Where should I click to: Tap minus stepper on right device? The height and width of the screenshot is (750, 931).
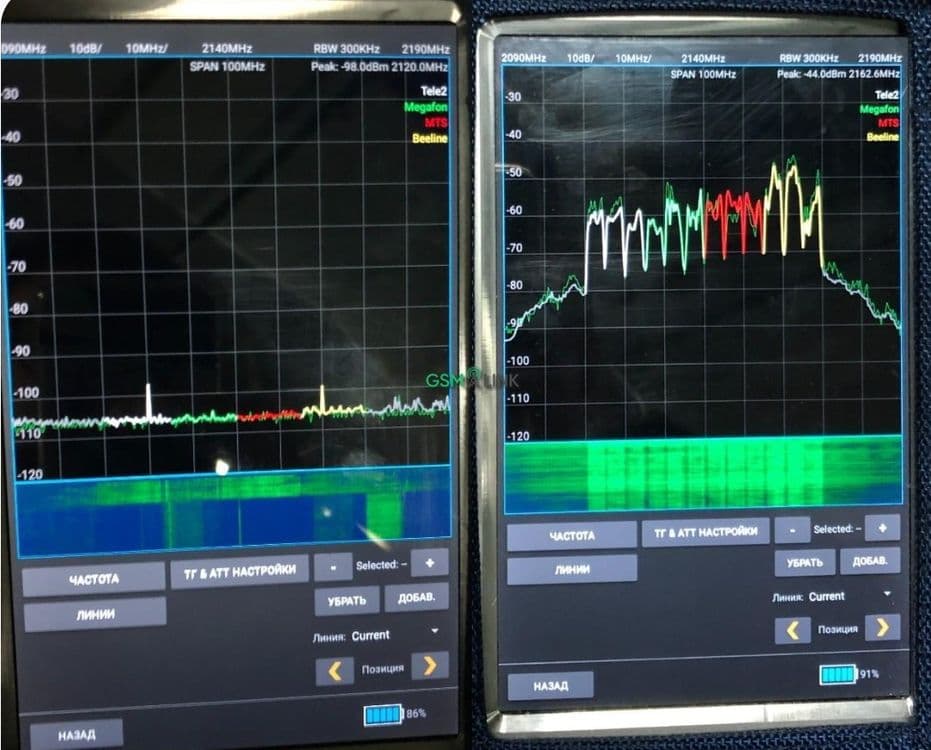coord(792,530)
